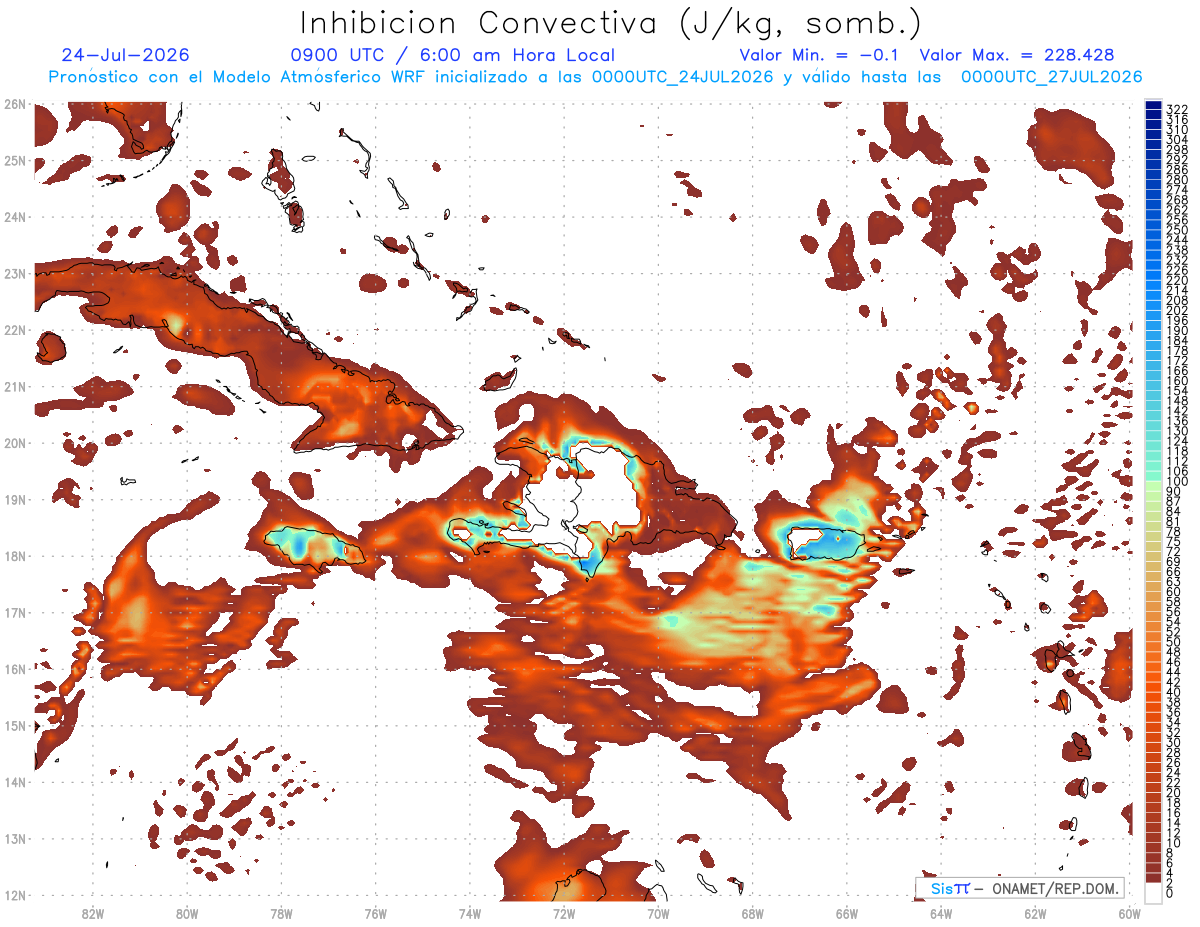The height and width of the screenshot is (927, 1200).
Task: Click the 62W longitude label
Action: point(1035,913)
